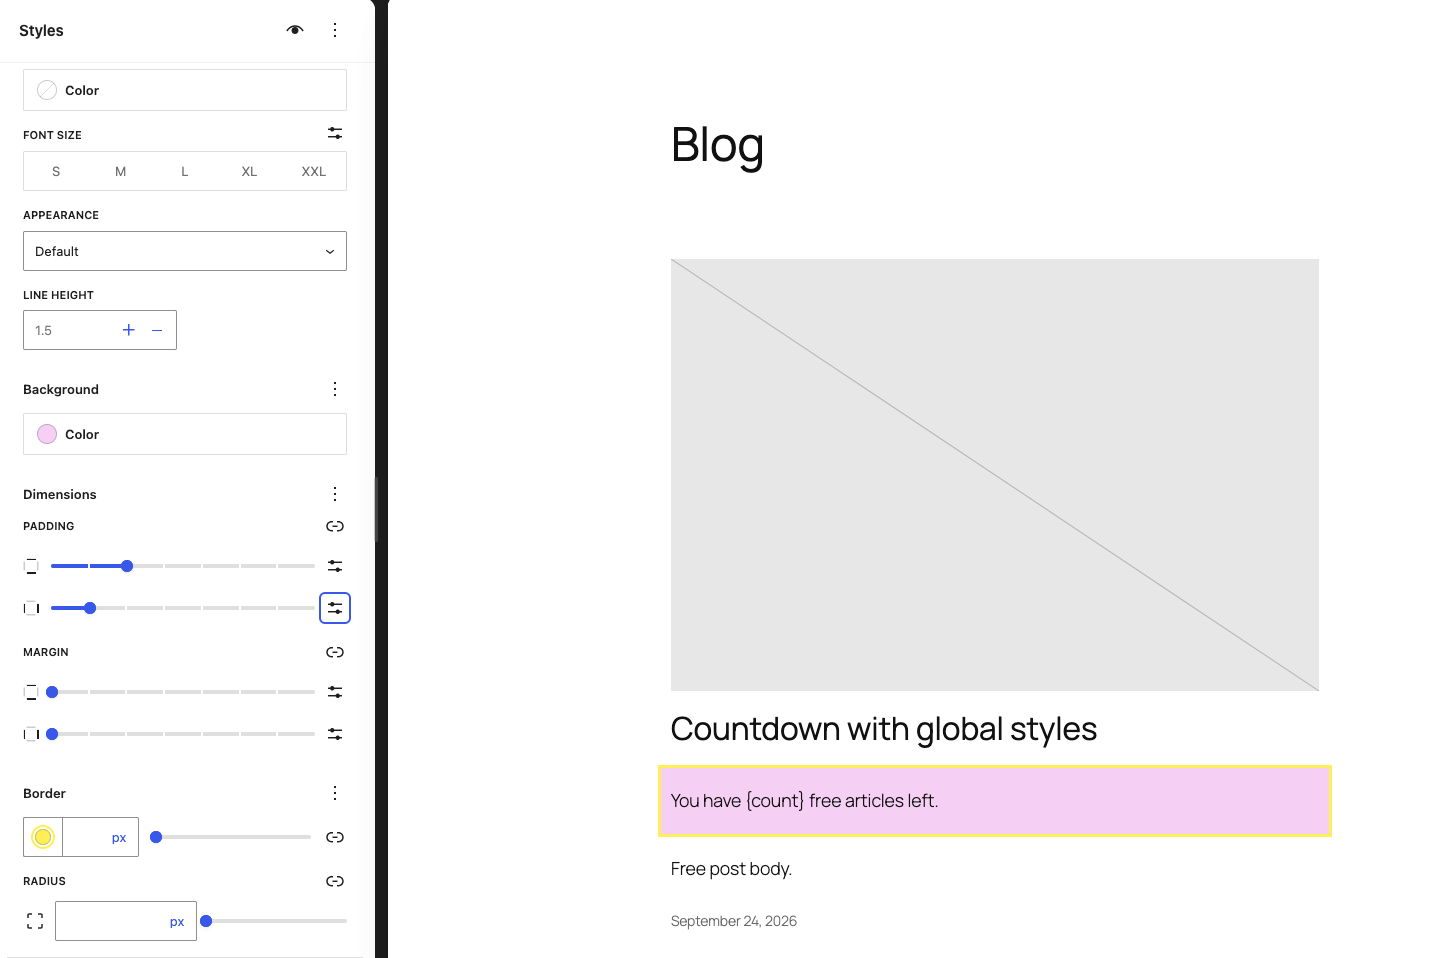This screenshot has height=958, width=1440.
Task: Select font size M
Action: click(120, 171)
